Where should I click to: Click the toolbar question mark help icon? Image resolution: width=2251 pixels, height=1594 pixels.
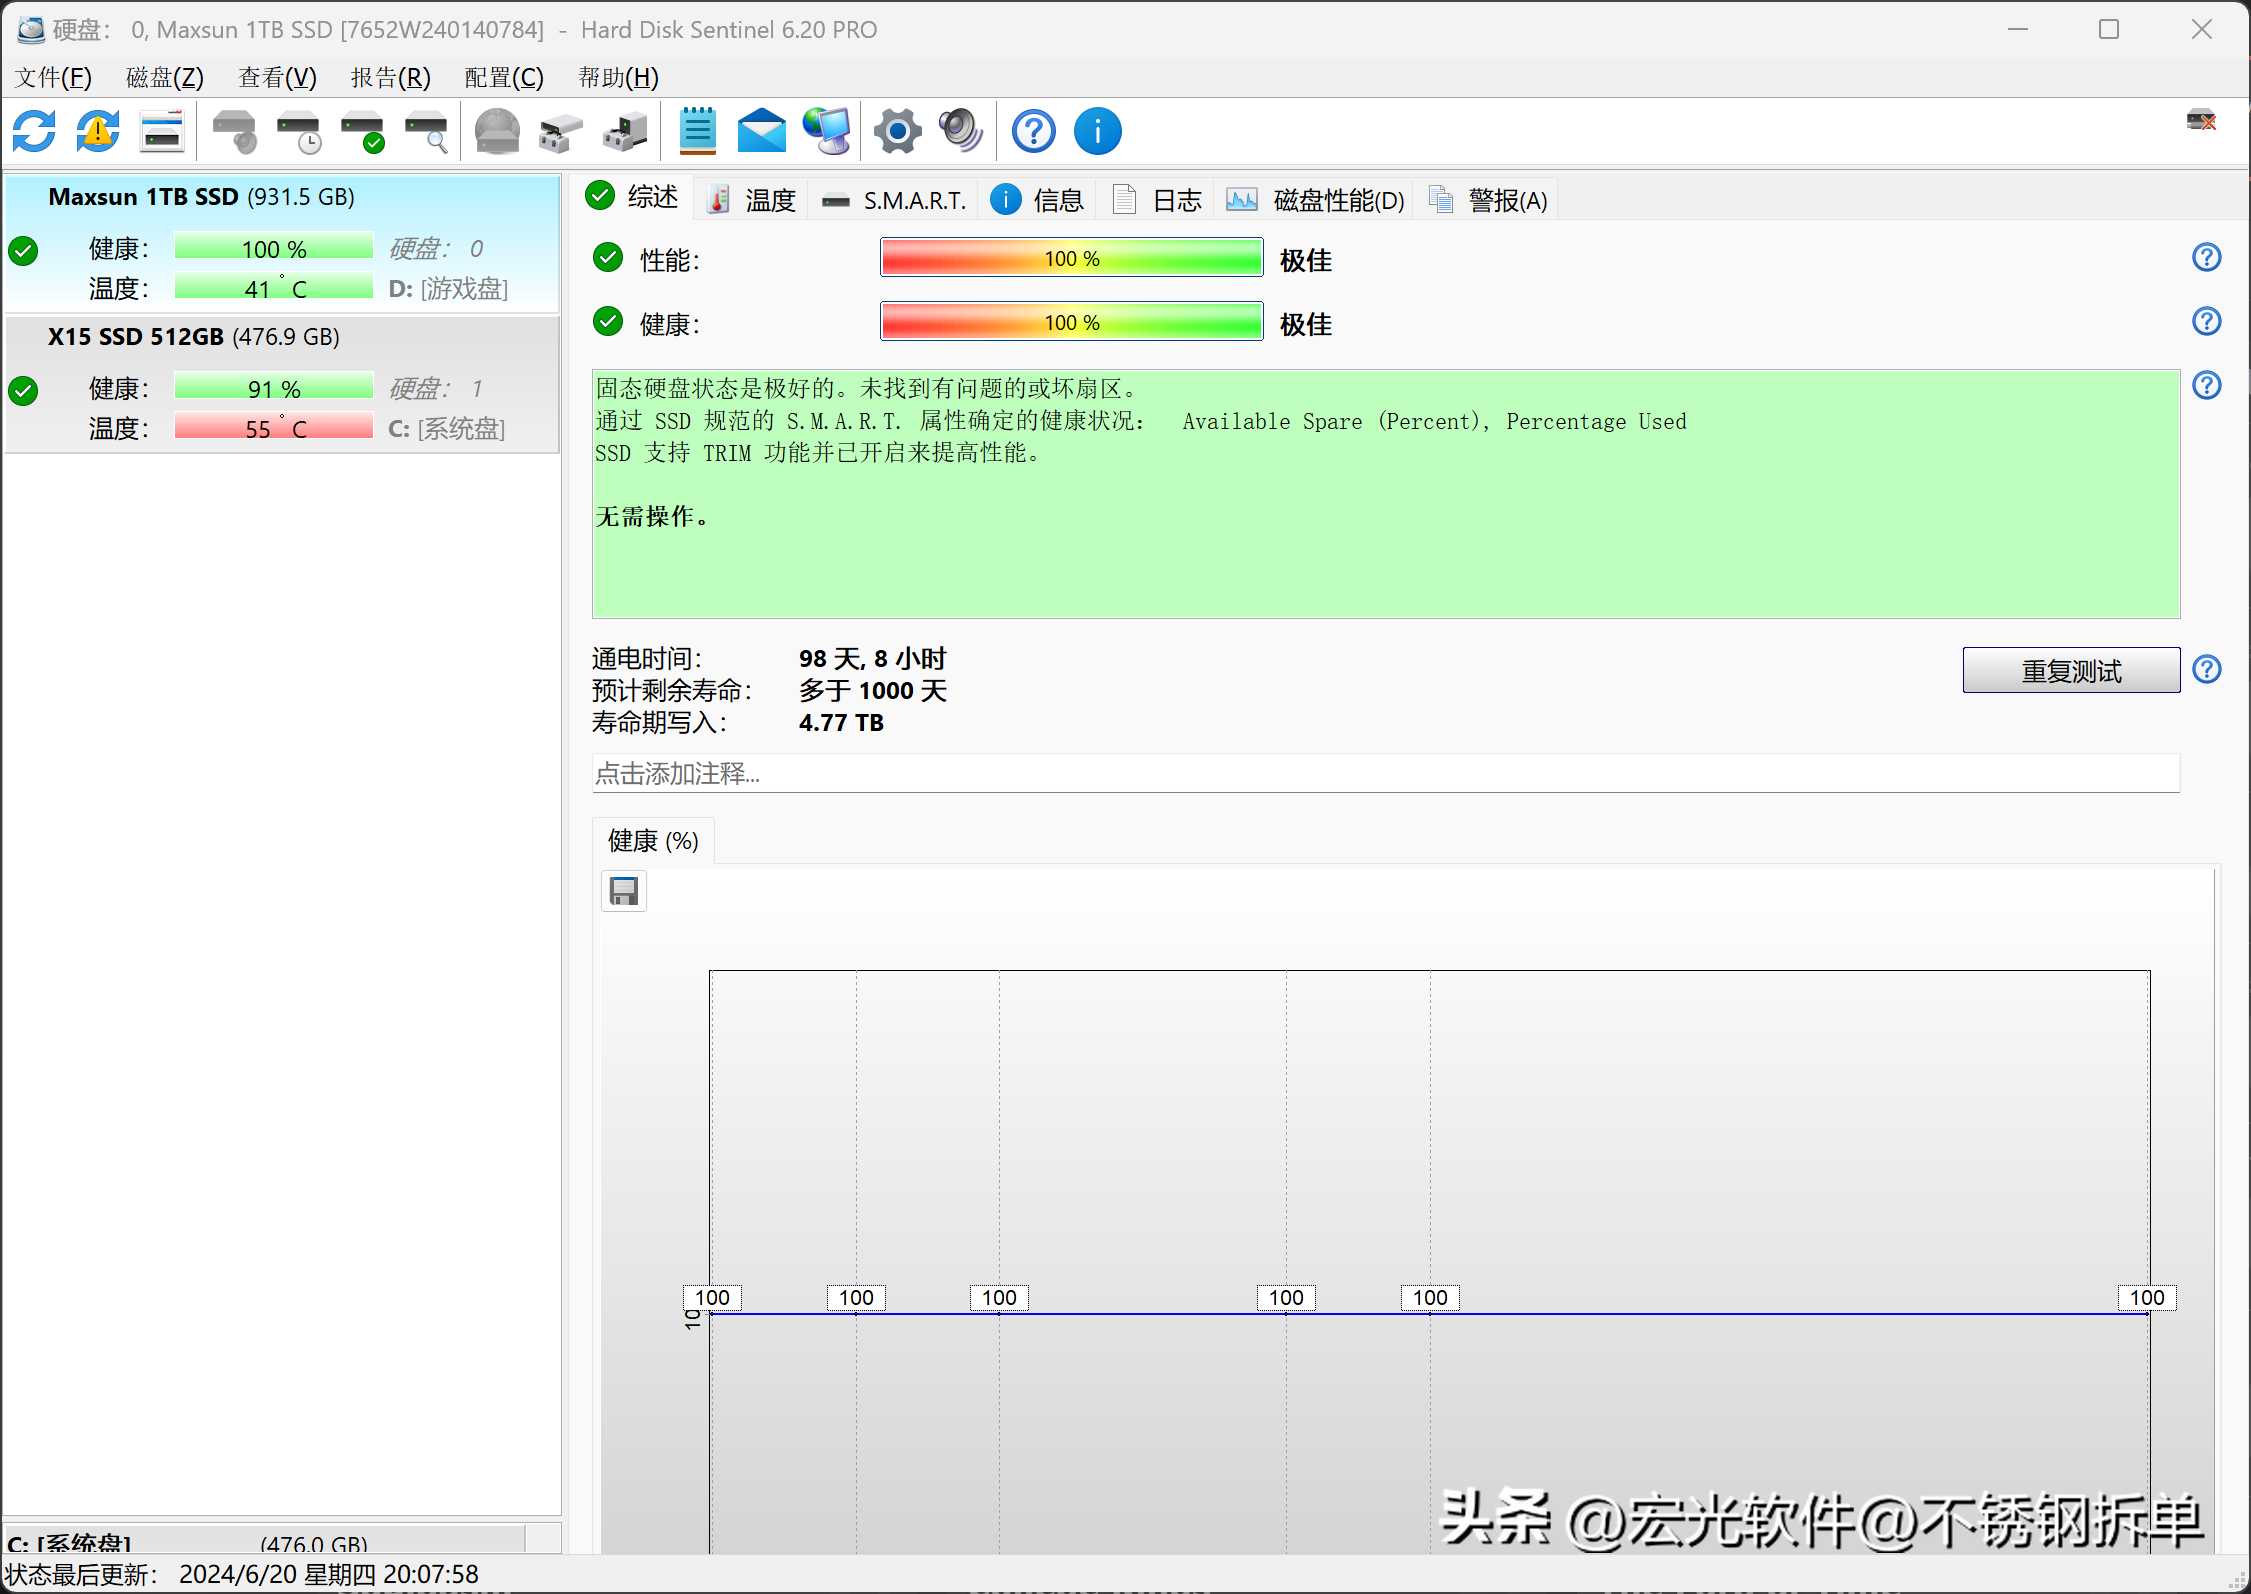pyautogui.click(x=1034, y=131)
